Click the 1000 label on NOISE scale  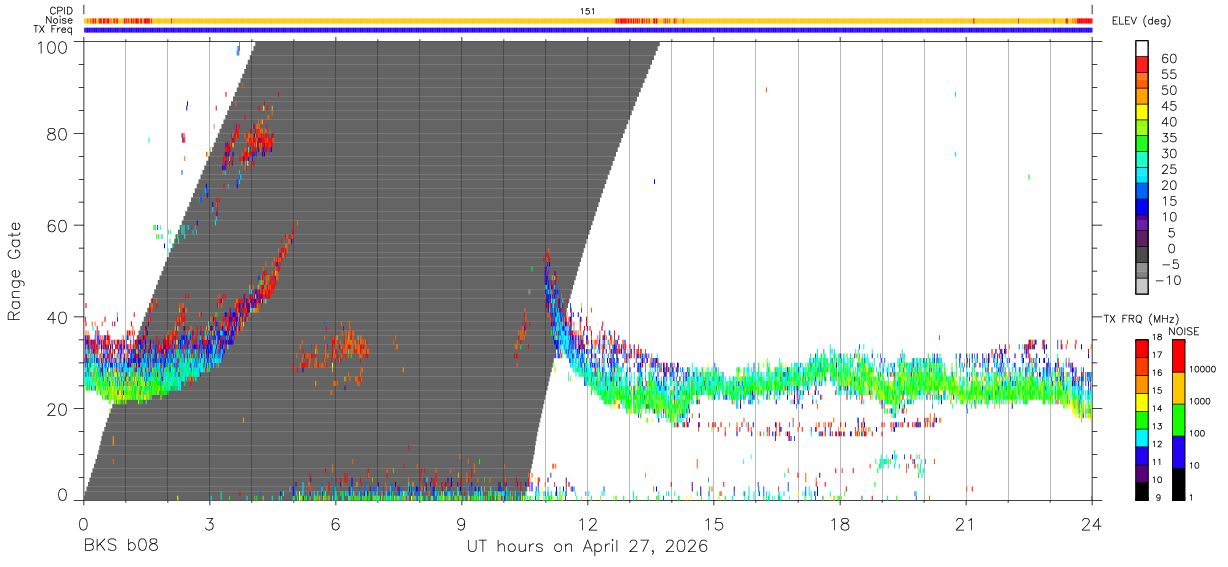(x=1199, y=402)
